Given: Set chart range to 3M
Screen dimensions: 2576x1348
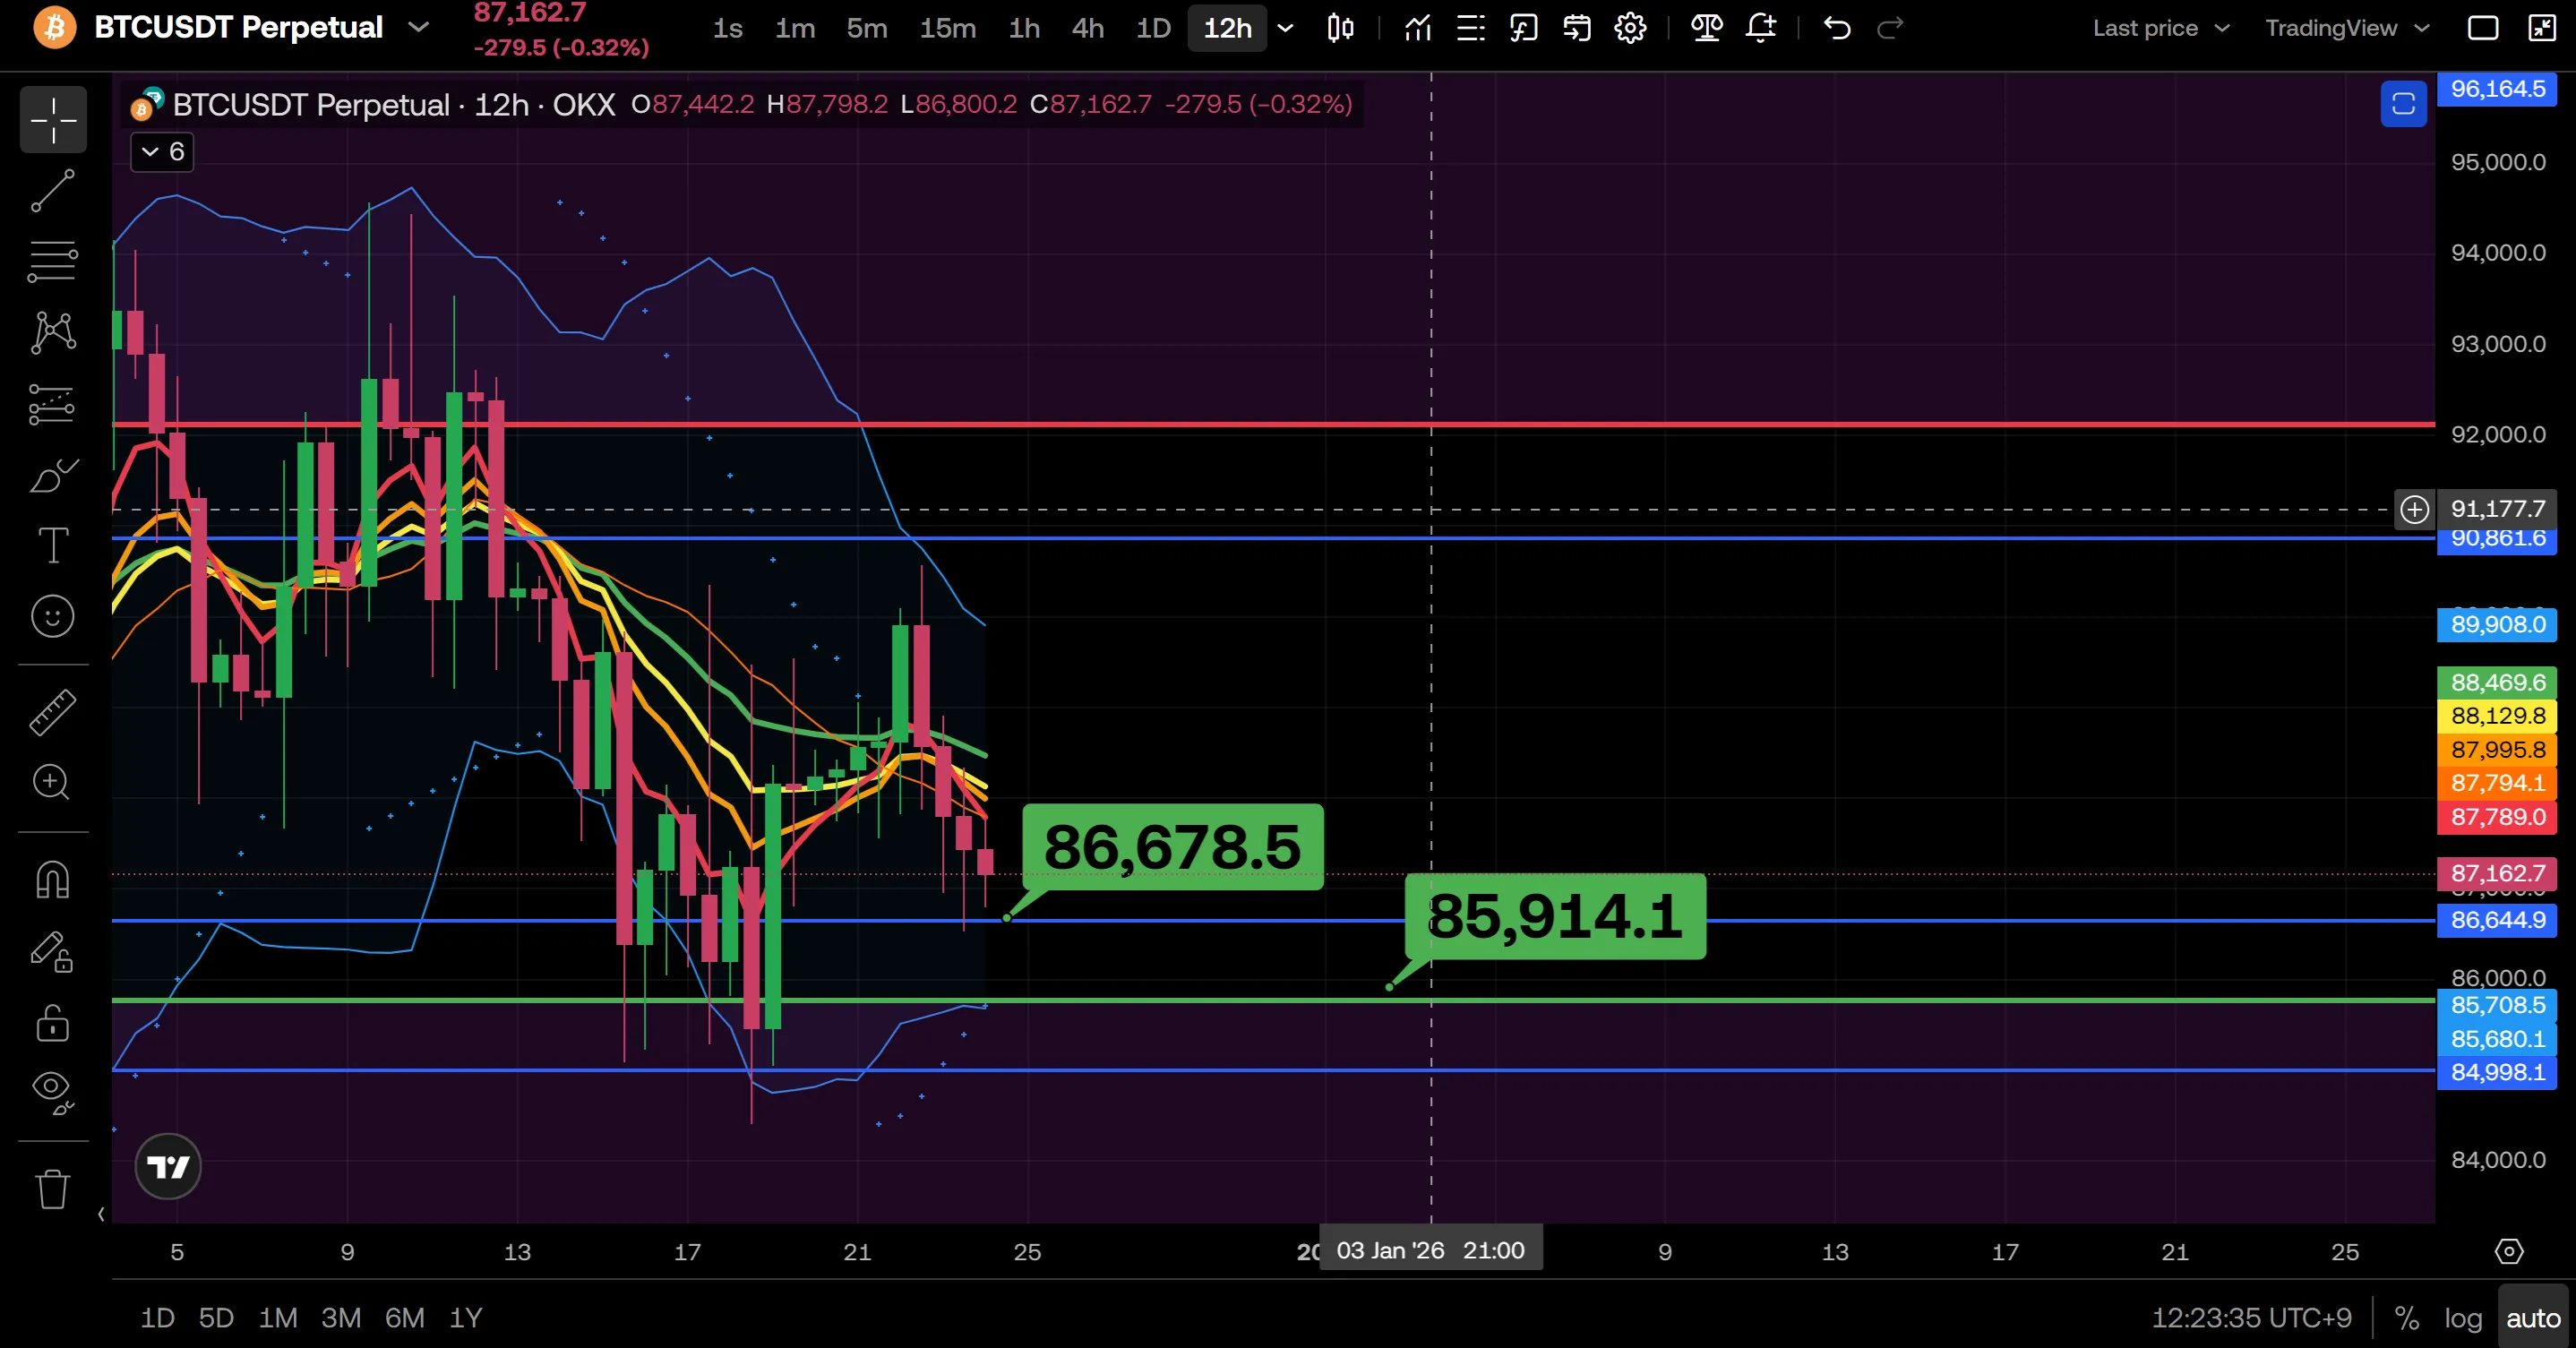Looking at the screenshot, I should tap(340, 1318).
